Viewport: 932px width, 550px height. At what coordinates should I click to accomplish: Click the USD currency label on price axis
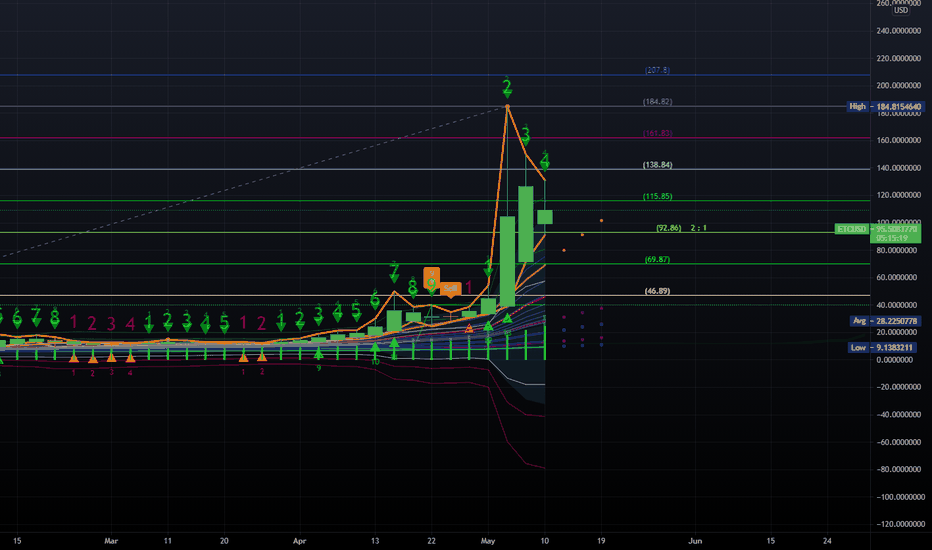(x=901, y=10)
